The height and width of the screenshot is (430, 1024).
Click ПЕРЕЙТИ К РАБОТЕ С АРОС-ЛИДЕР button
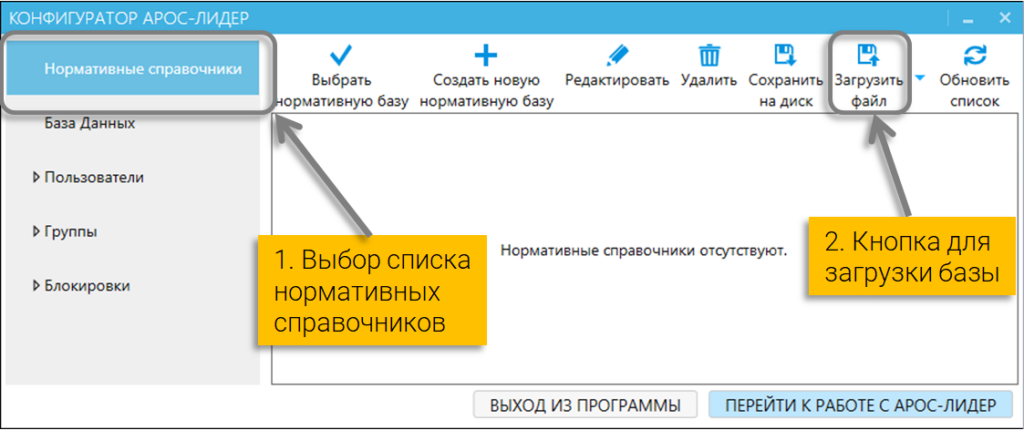click(x=860, y=405)
